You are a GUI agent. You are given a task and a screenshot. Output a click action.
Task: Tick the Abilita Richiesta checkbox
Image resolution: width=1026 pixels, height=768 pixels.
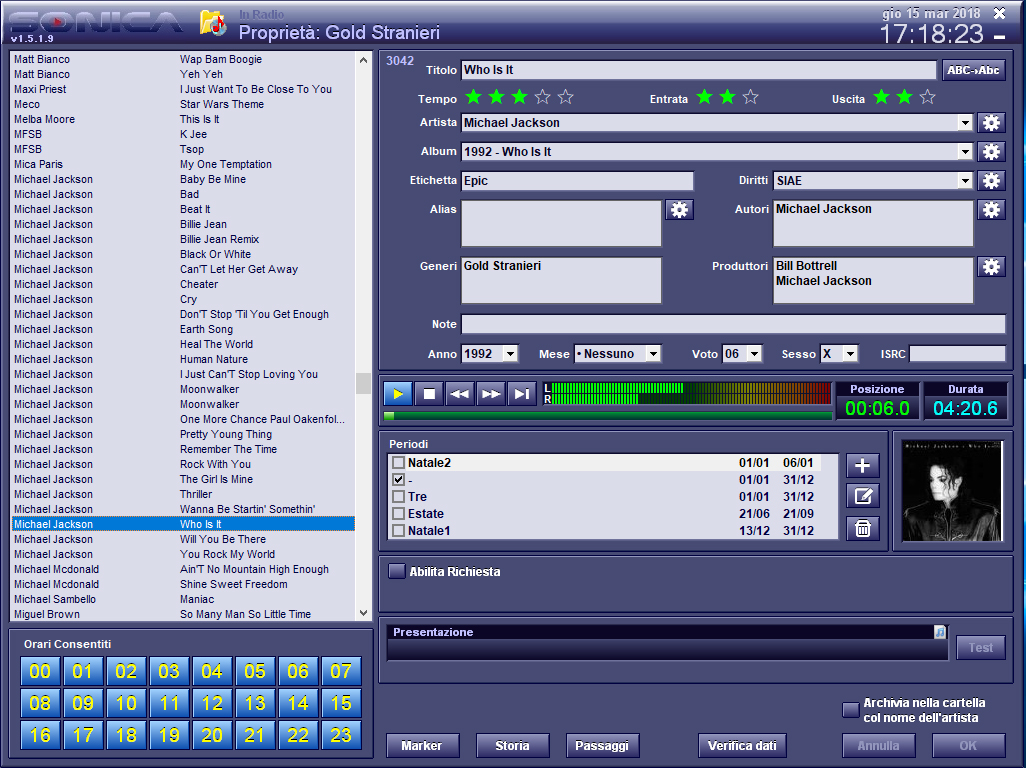coord(397,571)
